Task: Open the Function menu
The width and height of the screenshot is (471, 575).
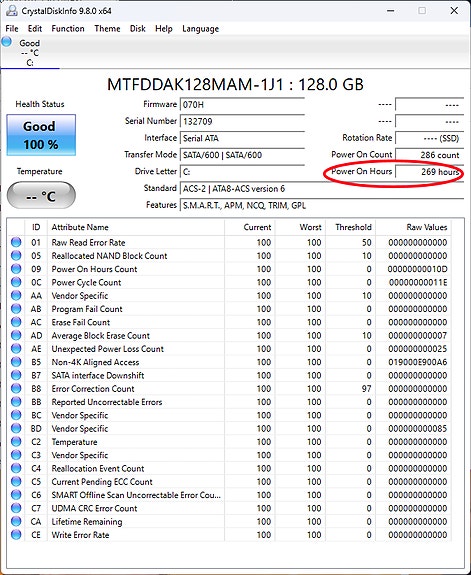Action: pos(68,29)
